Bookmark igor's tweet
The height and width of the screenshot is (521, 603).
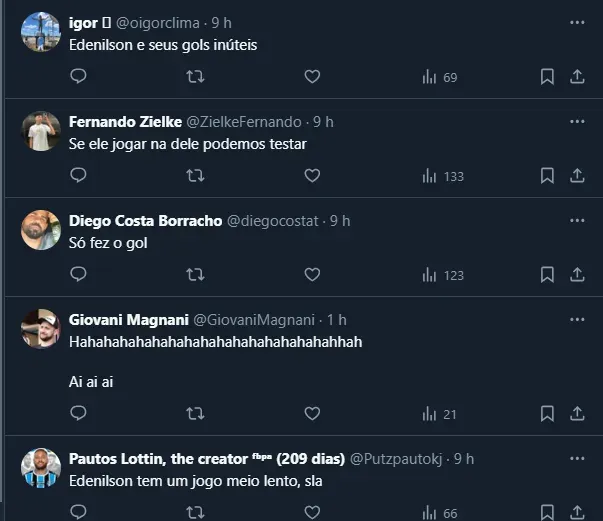(547, 77)
